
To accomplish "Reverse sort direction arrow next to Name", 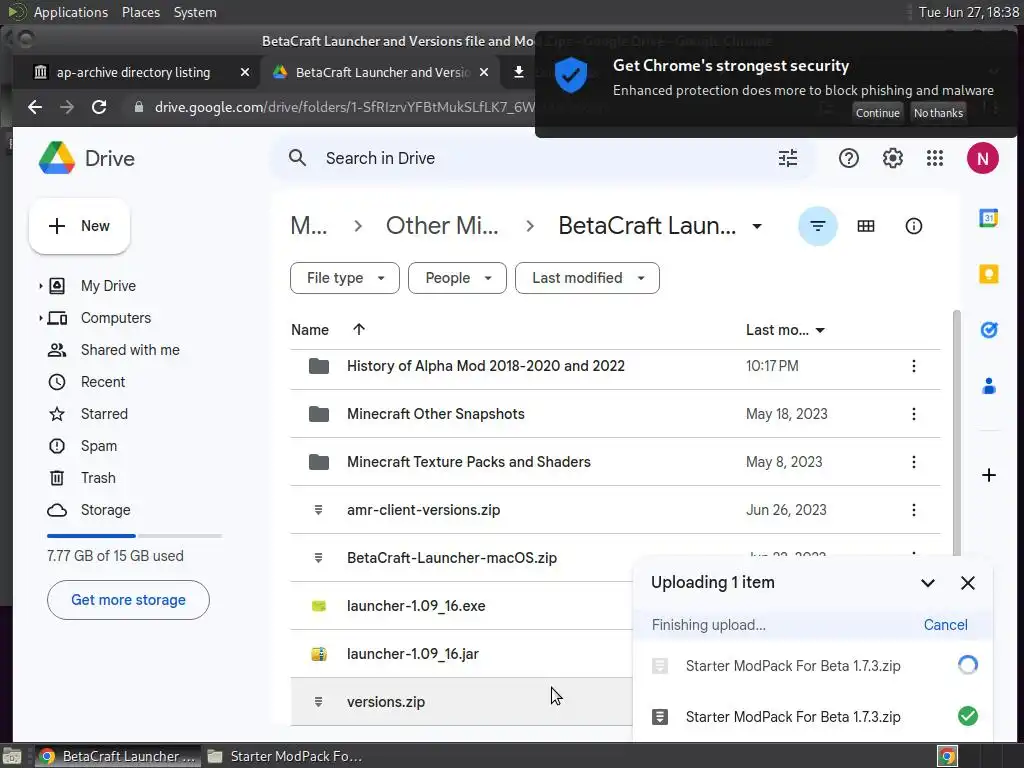I will pyautogui.click(x=359, y=329).
